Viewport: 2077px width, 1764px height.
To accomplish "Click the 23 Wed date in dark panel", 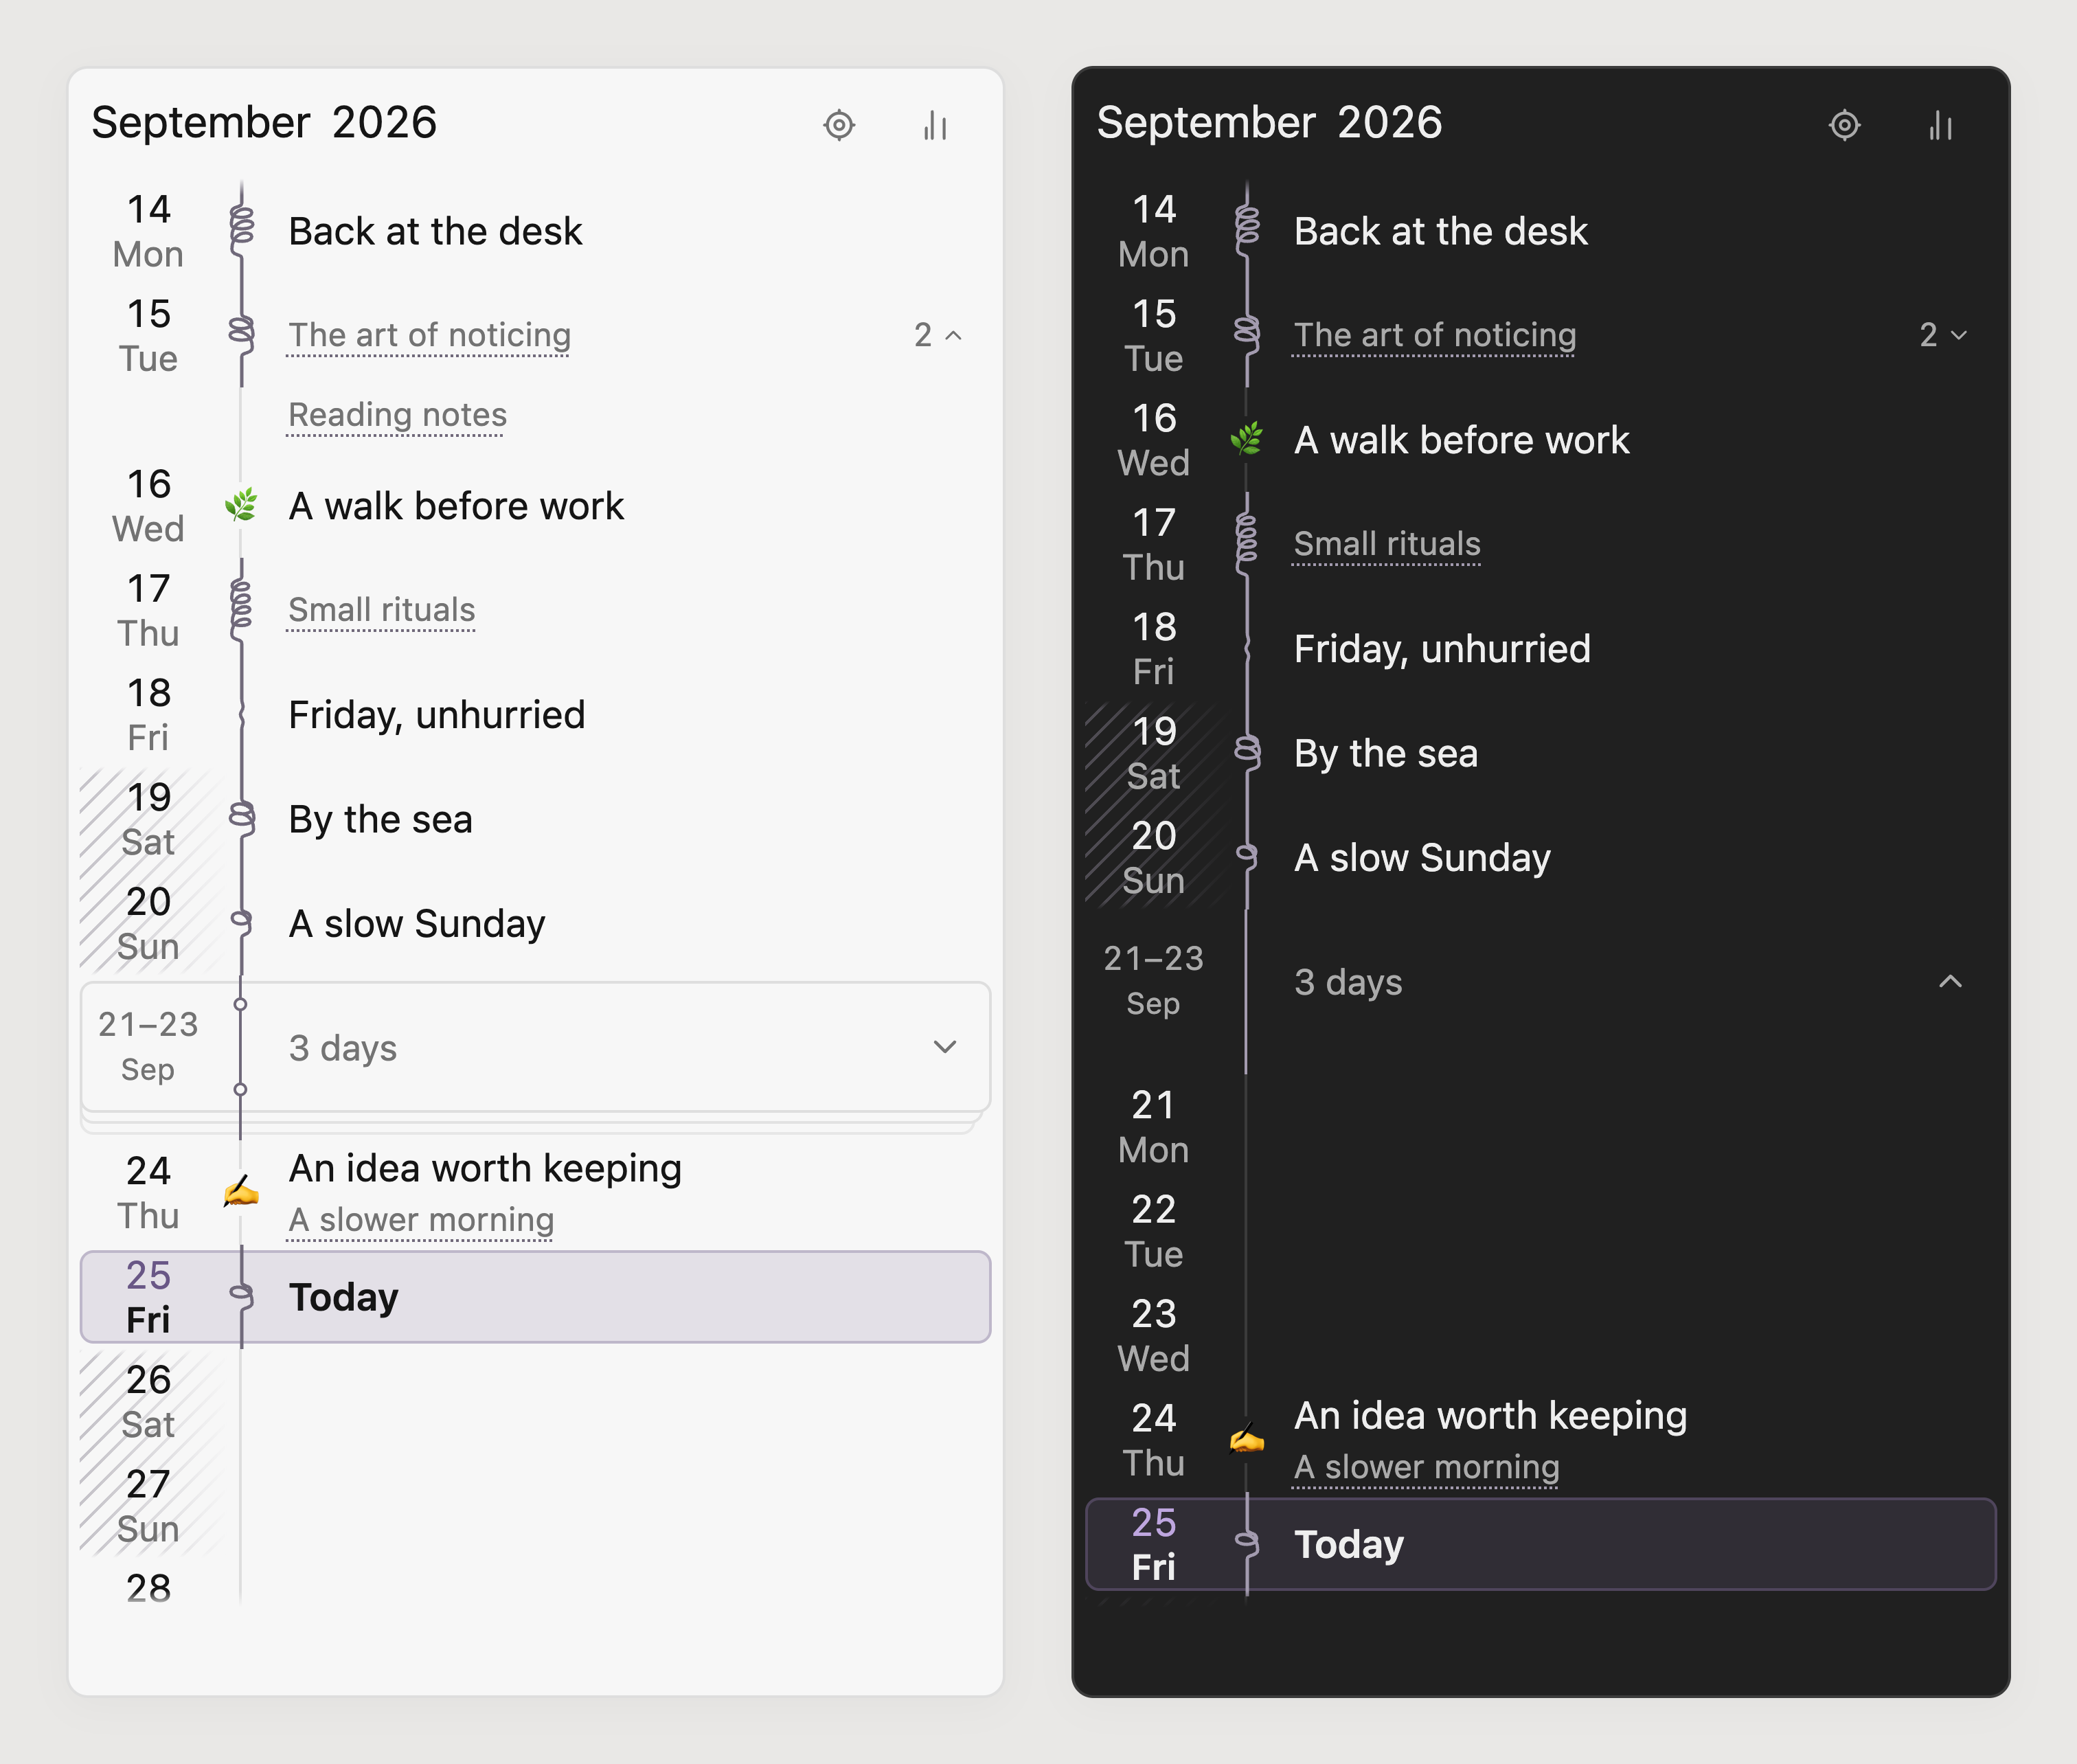I will click(x=1153, y=1335).
